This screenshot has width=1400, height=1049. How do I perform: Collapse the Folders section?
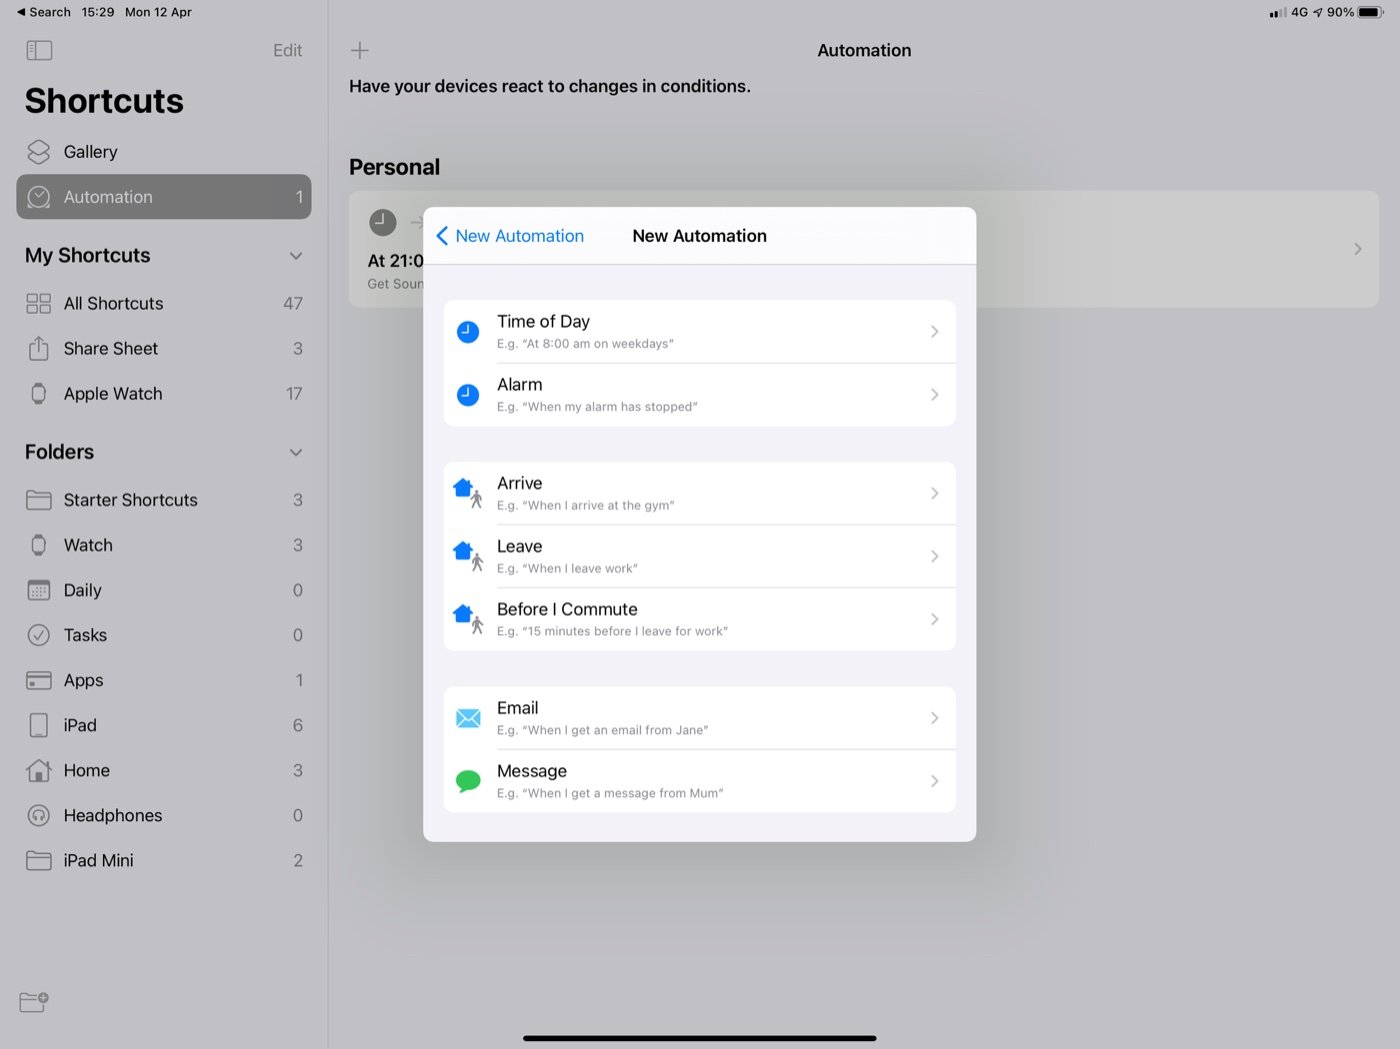pyautogui.click(x=295, y=452)
